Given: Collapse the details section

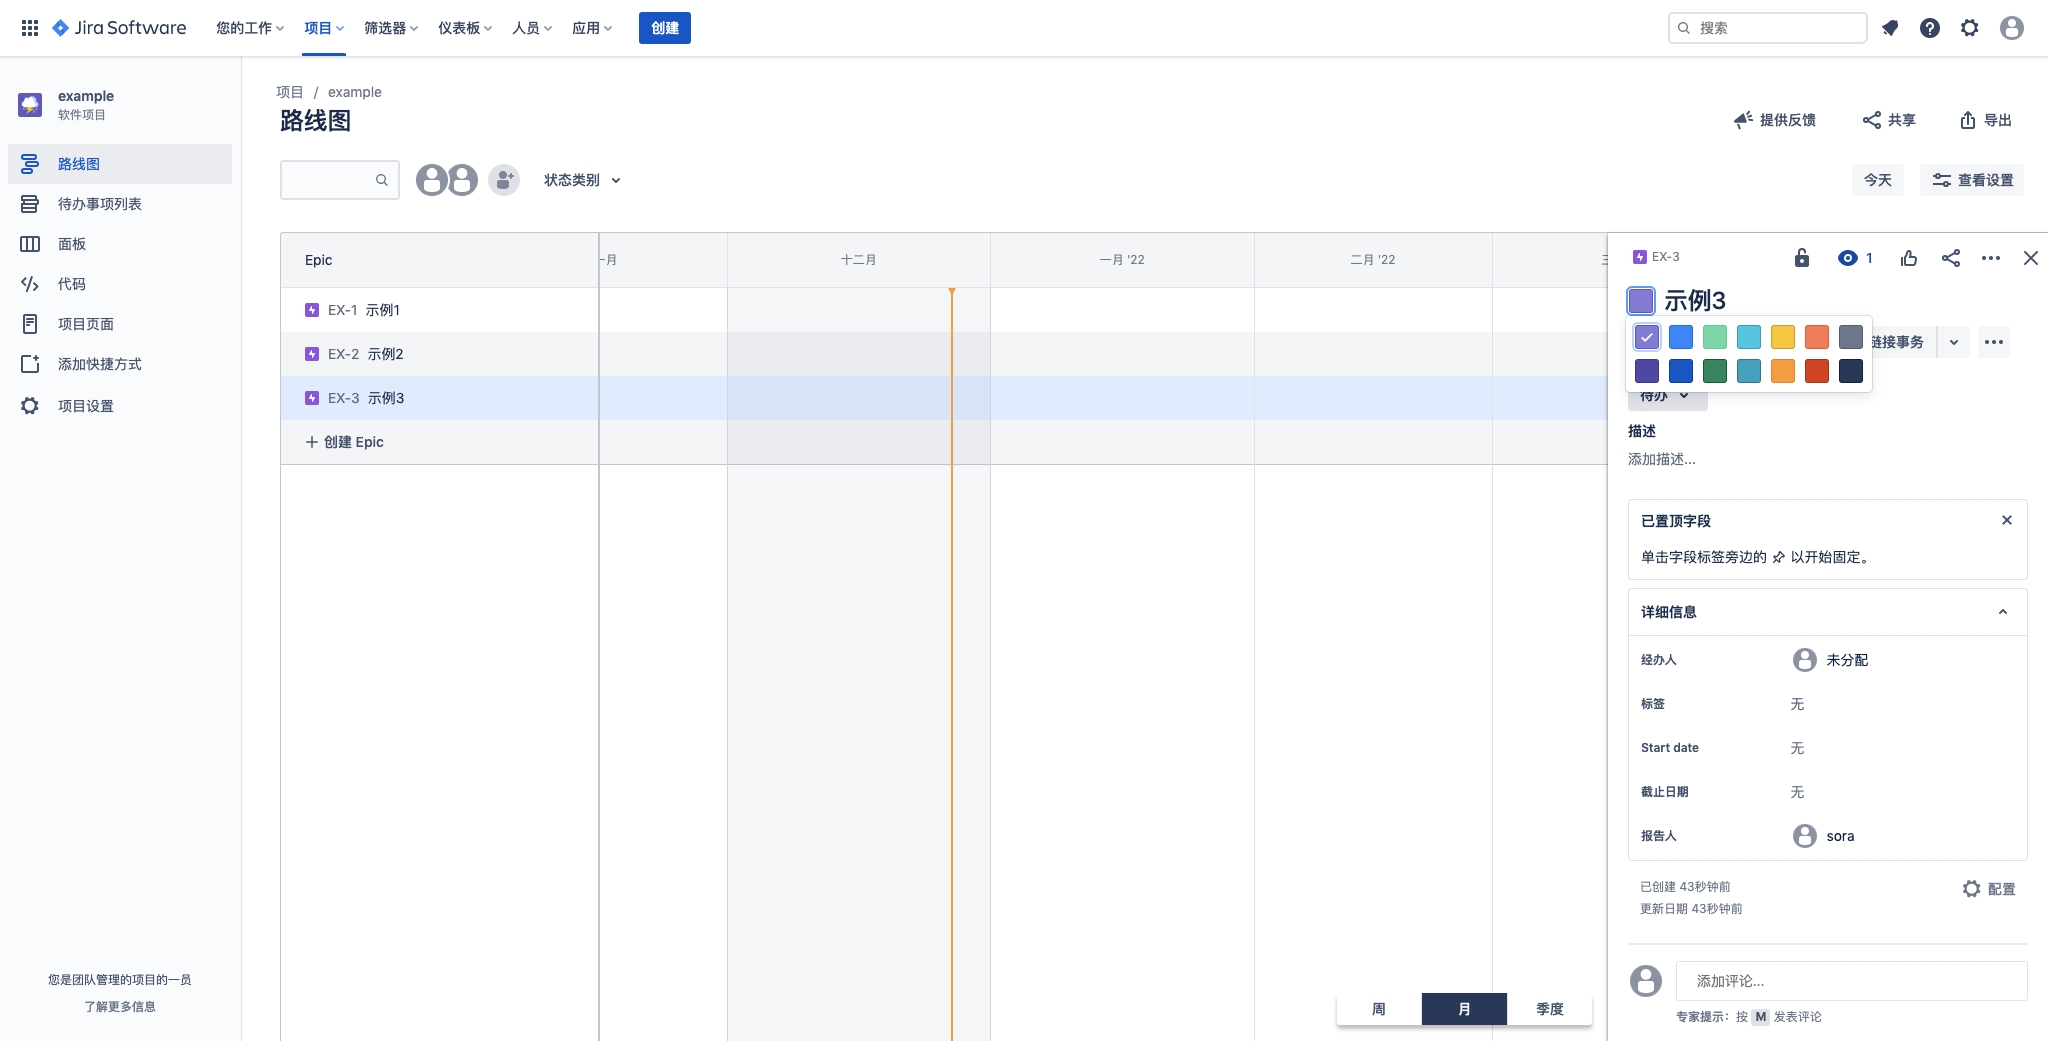Looking at the screenshot, I should (x=2003, y=612).
